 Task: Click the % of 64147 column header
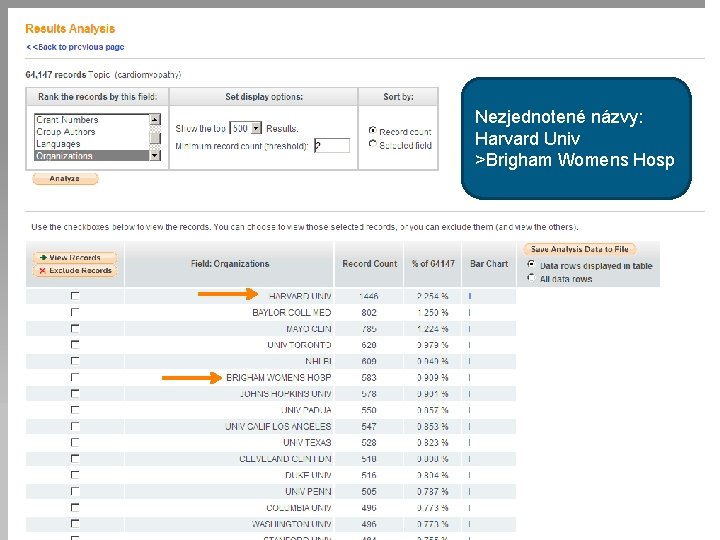coord(433,264)
